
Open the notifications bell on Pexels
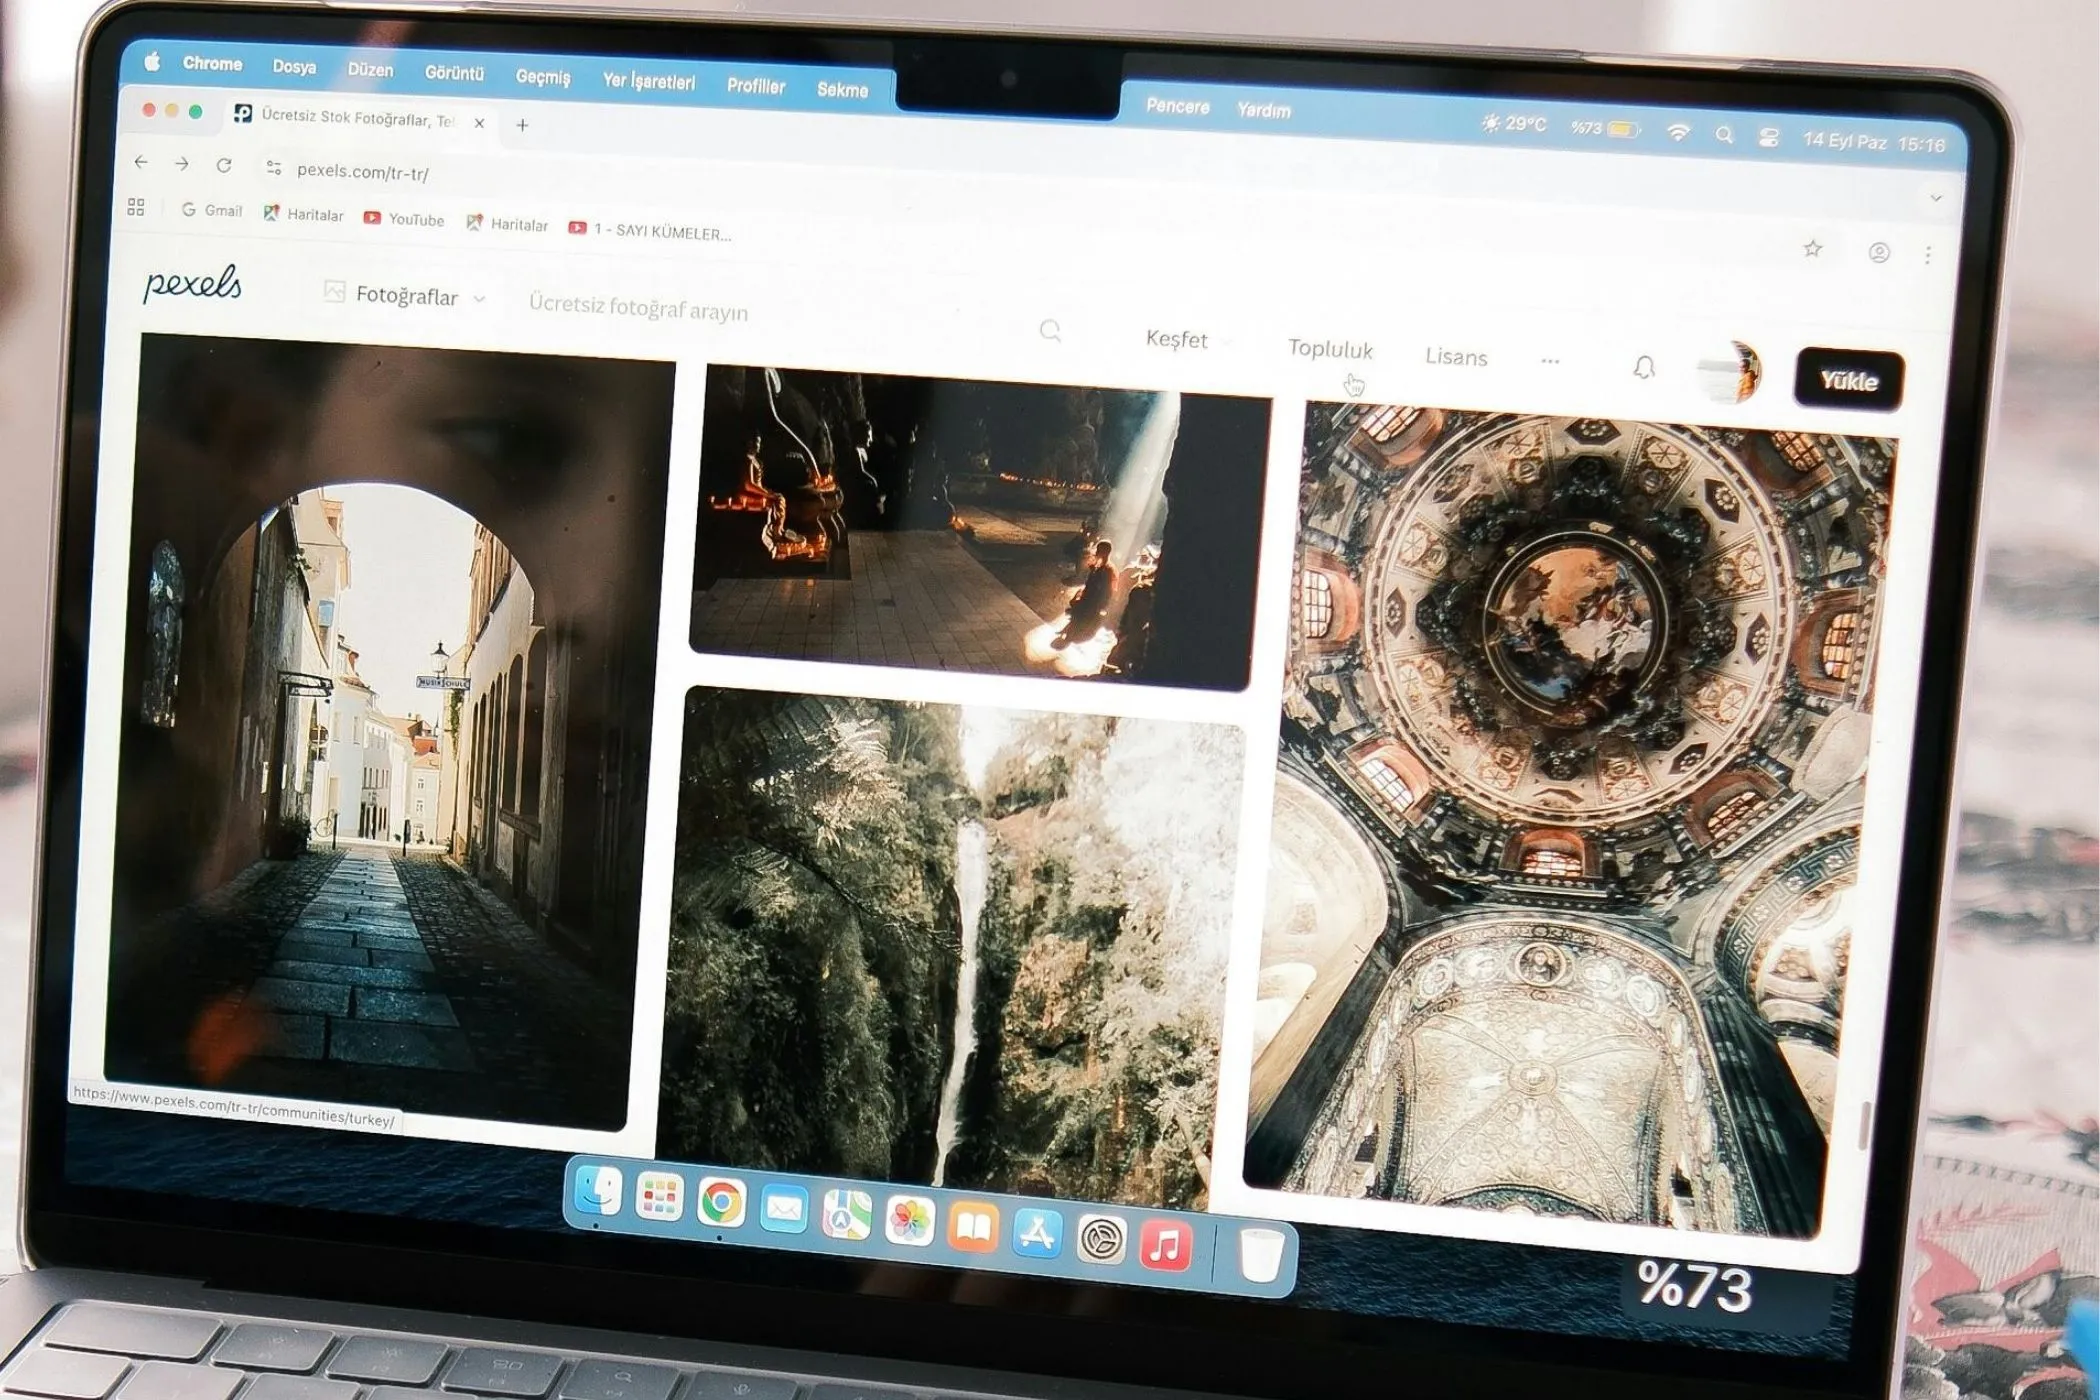point(1645,368)
